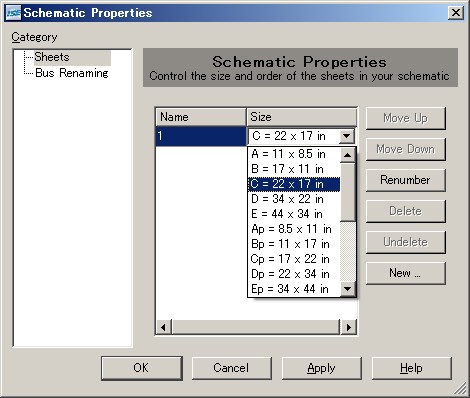Confirm with the OK button

[142, 368]
